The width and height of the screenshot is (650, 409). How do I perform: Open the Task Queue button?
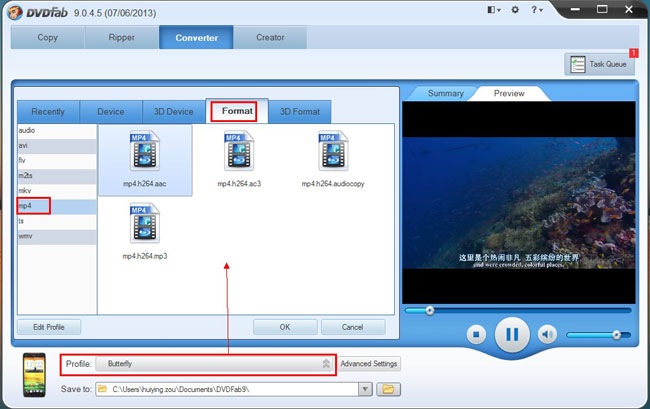click(599, 64)
